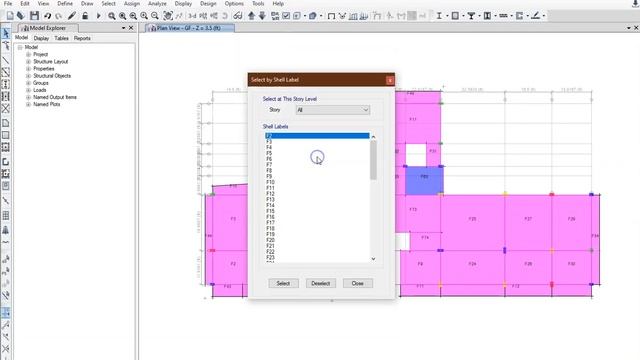Collapse the Model root tree node
The image size is (640, 360).
(20, 47)
